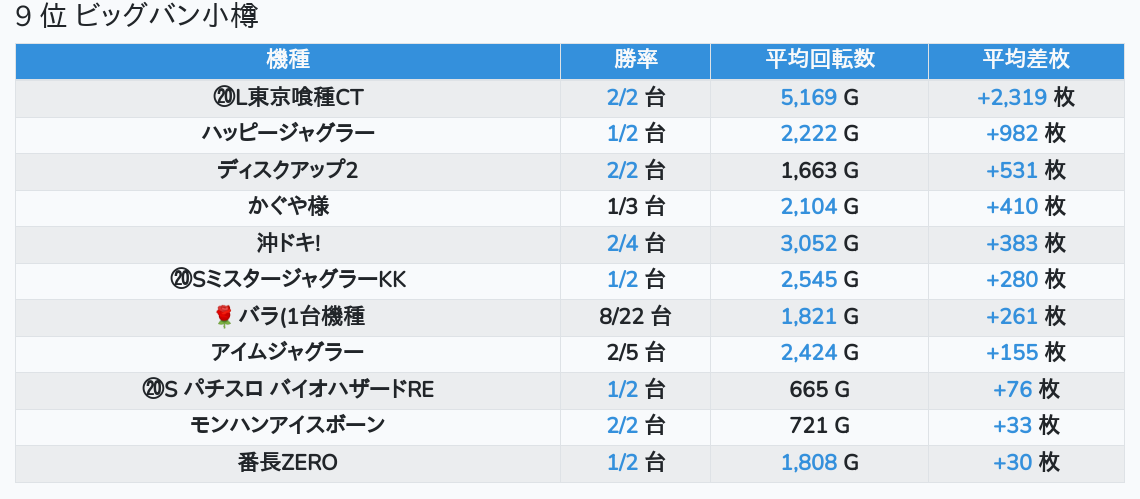
Task: Select the アイムジャグラー machine name
Action: (x=288, y=352)
